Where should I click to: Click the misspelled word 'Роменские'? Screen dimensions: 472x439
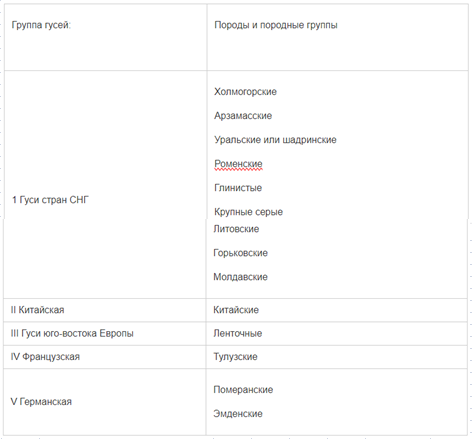tap(238, 164)
